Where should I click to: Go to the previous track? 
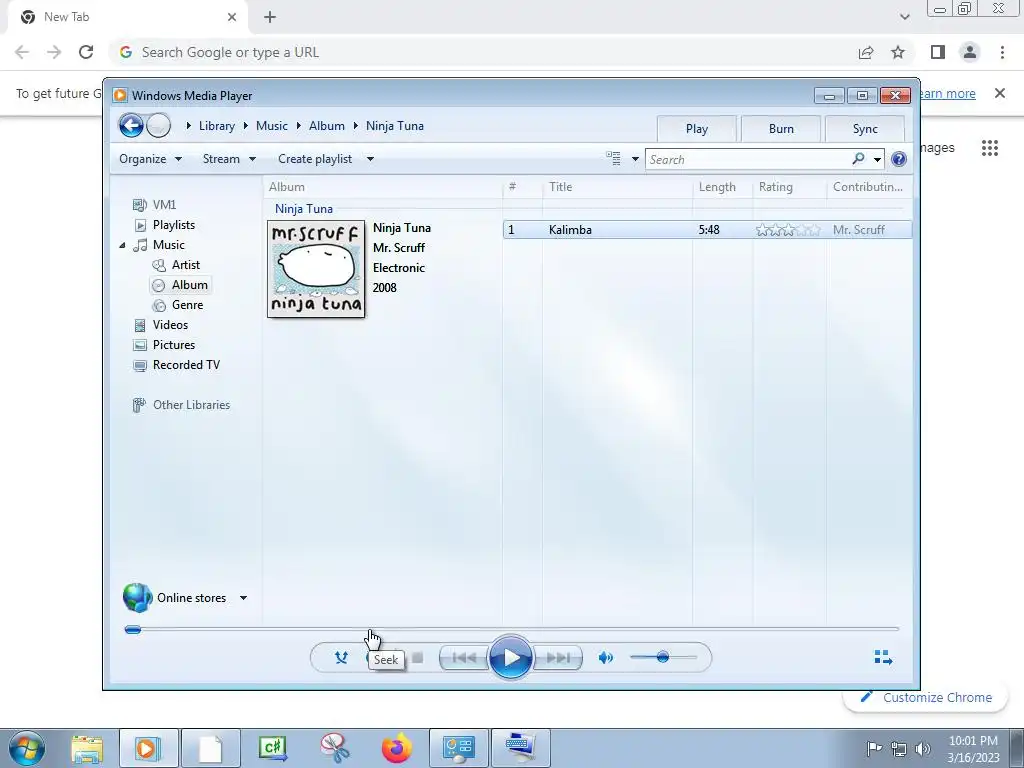tap(464, 658)
